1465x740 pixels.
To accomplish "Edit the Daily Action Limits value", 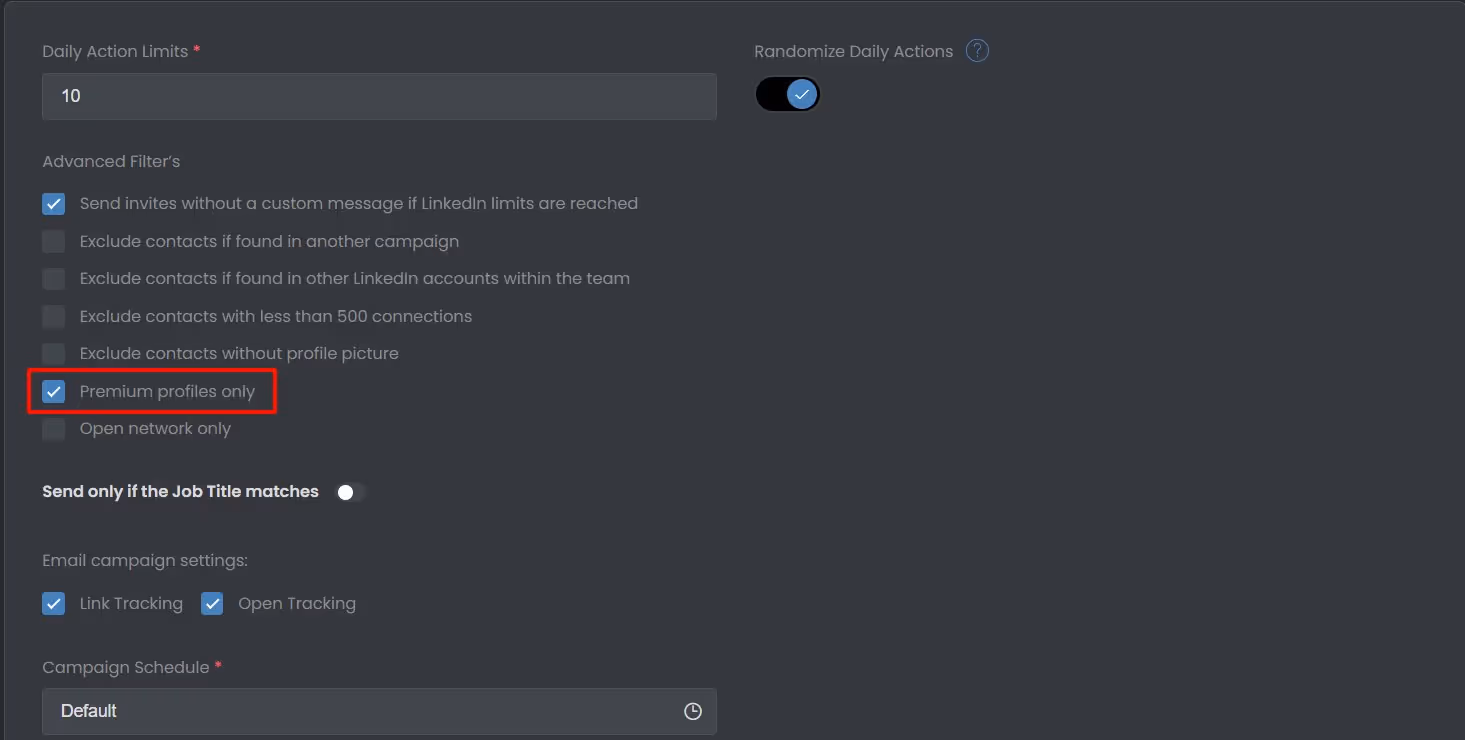I will pos(379,96).
